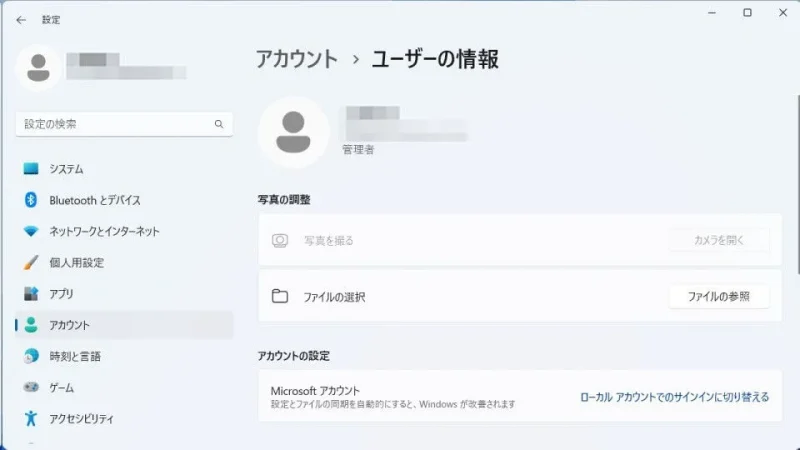
Task: Open the システム settings page
Action: (x=124, y=168)
